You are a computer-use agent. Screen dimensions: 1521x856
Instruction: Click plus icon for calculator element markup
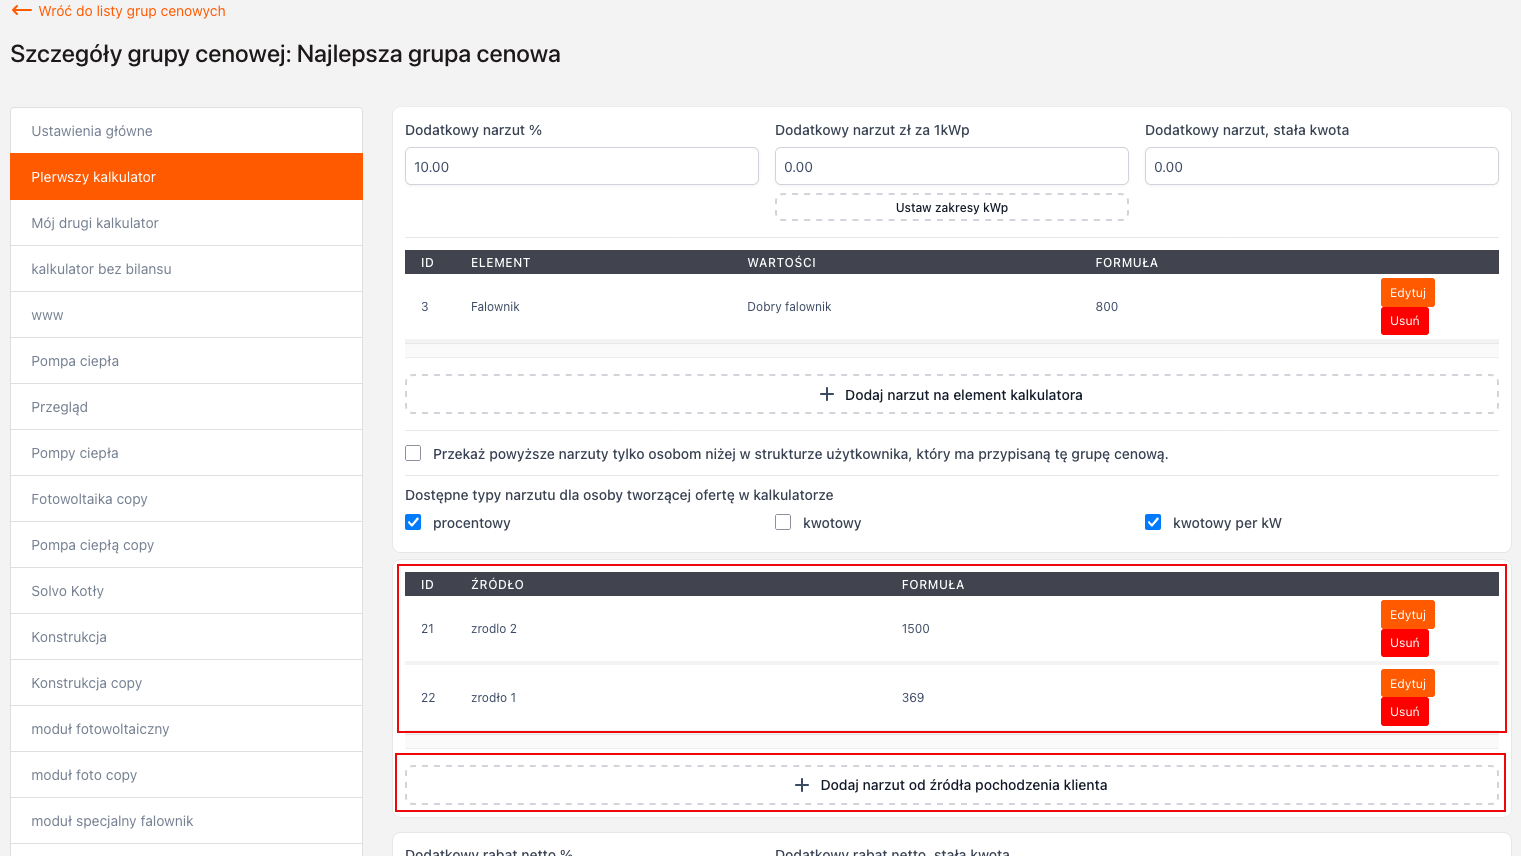(827, 395)
